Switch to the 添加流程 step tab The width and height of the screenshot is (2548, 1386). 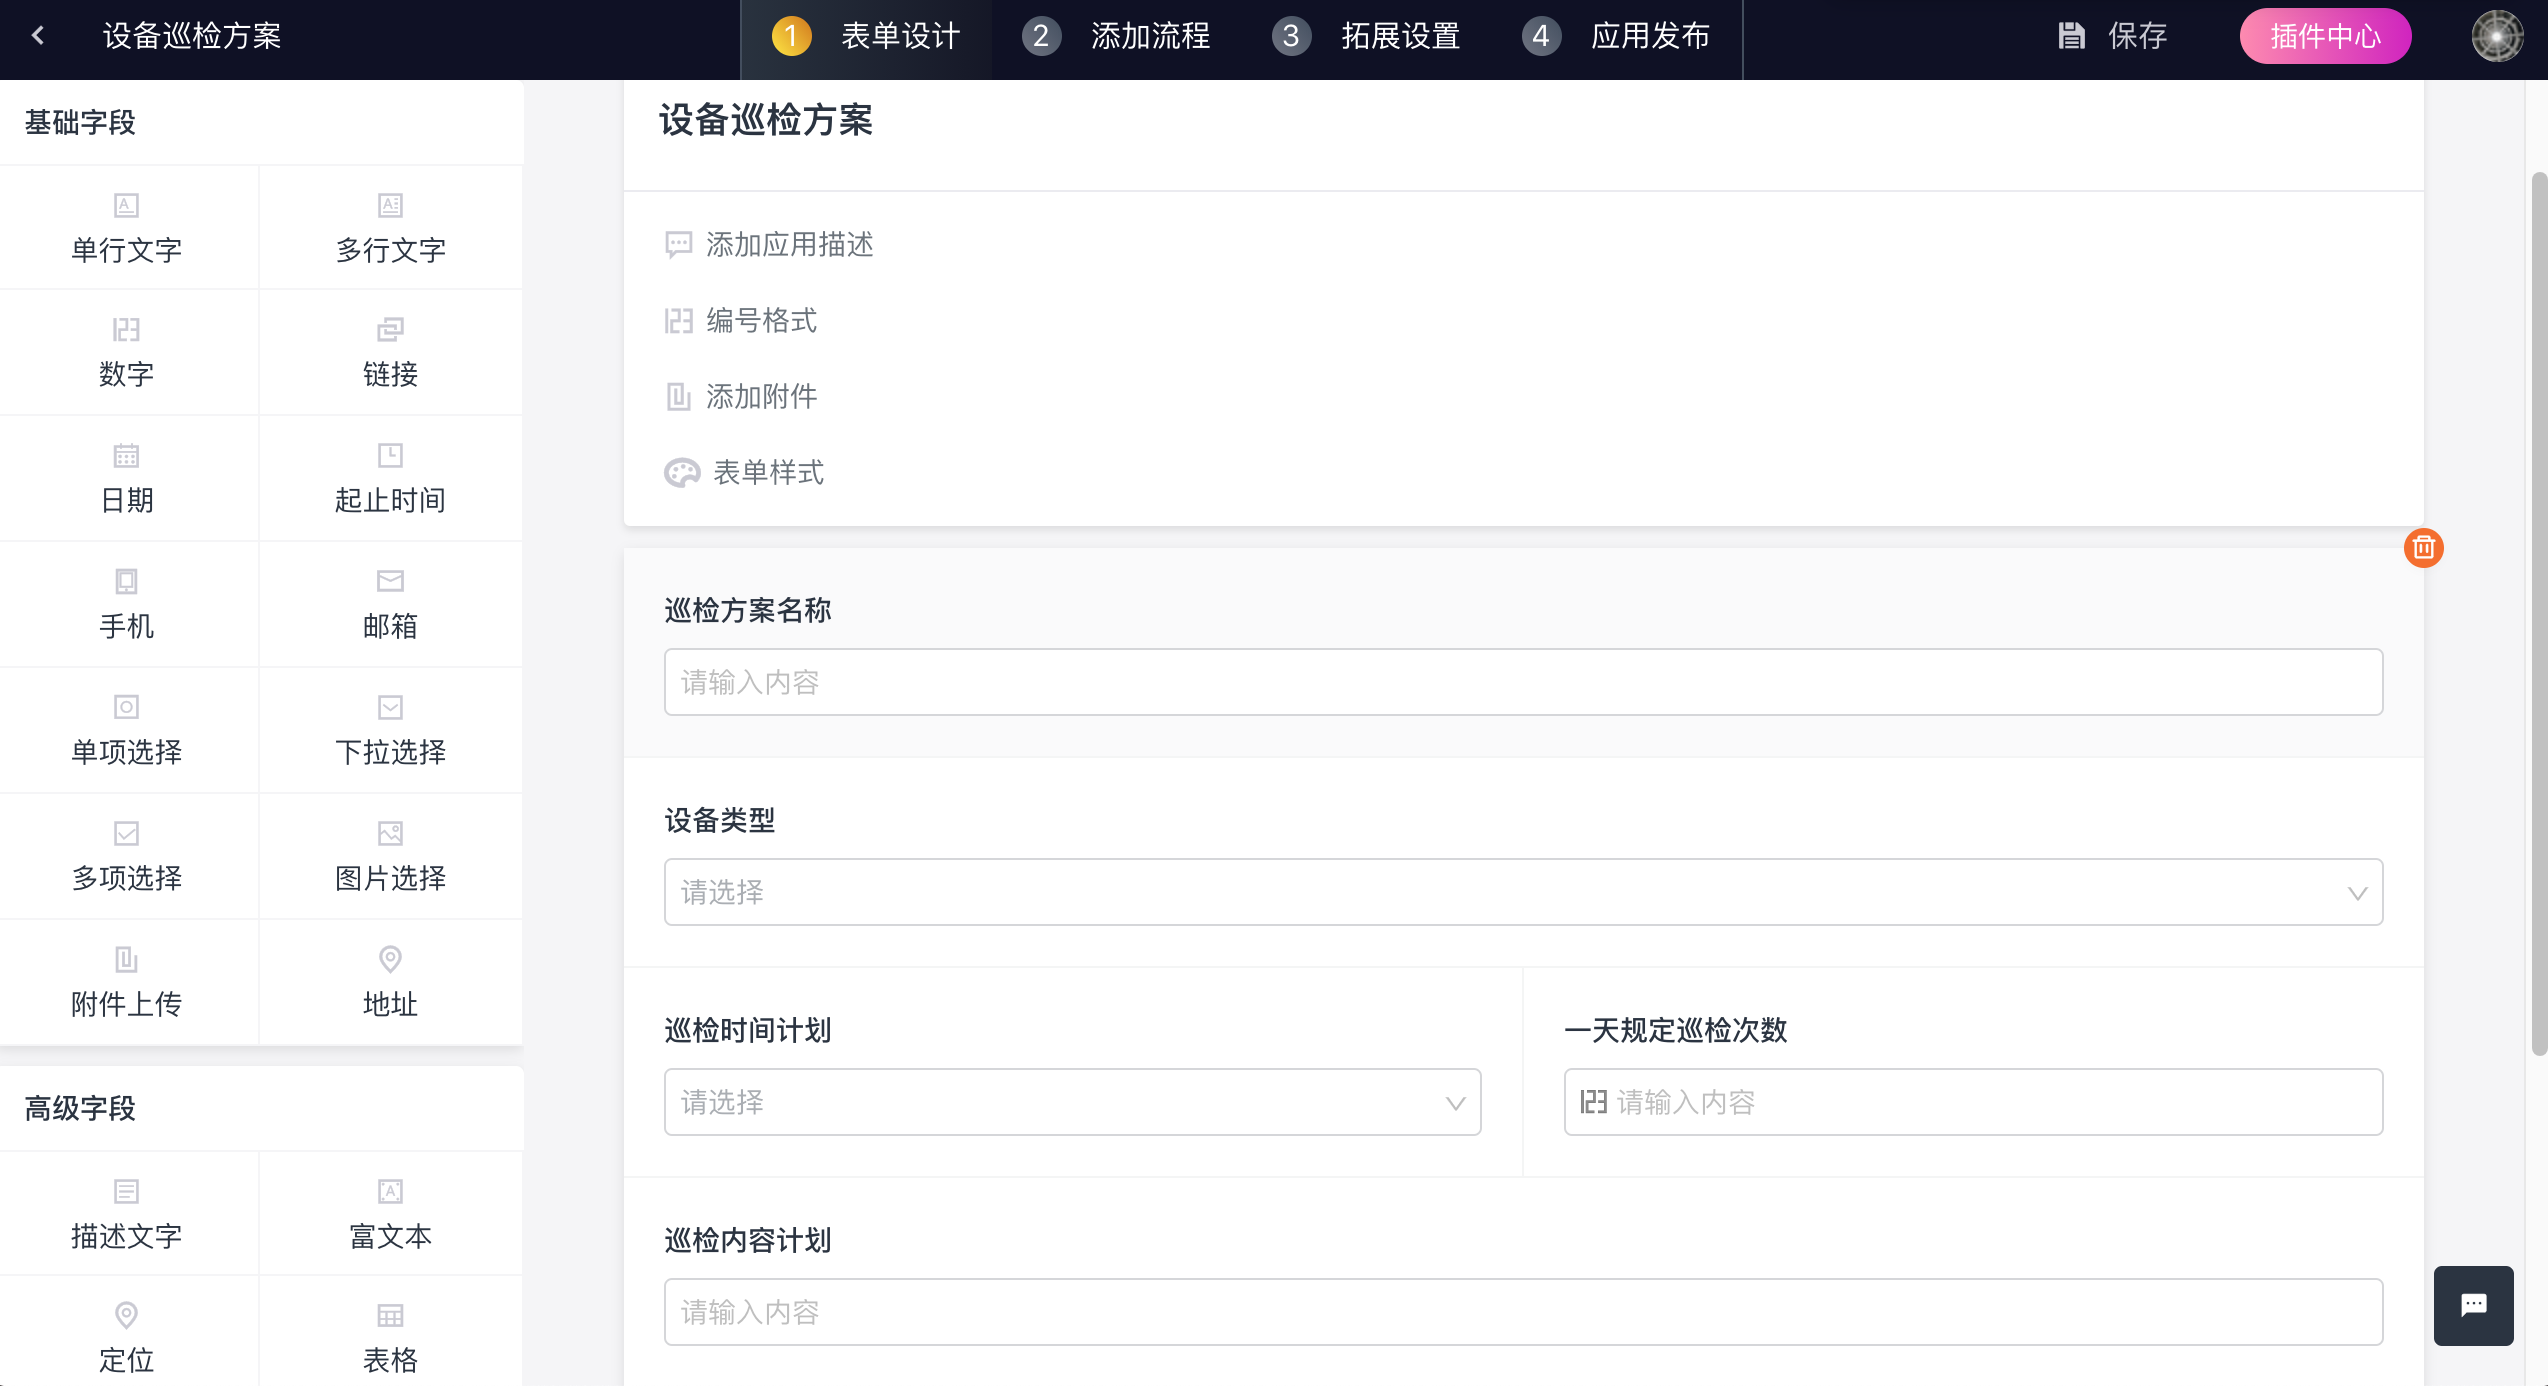coord(1117,36)
